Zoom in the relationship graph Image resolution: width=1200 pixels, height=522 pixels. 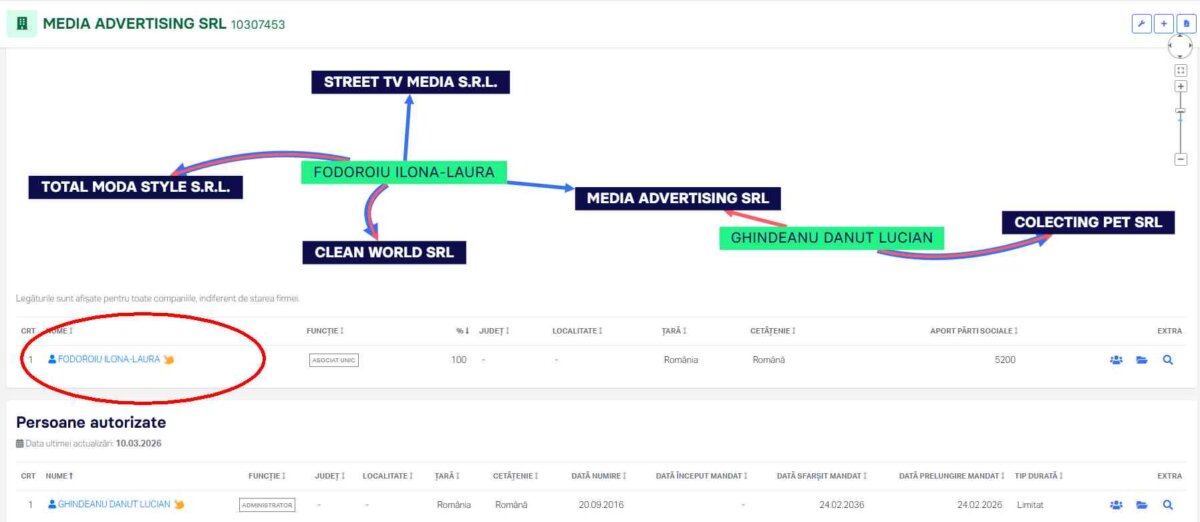coord(1180,87)
